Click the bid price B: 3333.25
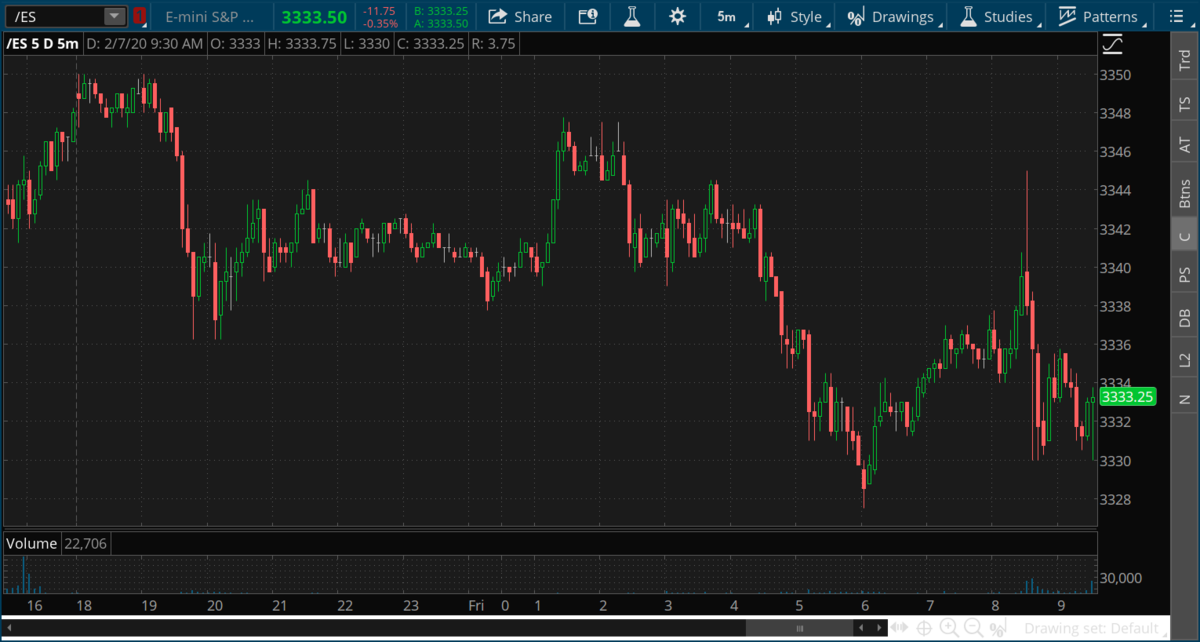 point(441,11)
